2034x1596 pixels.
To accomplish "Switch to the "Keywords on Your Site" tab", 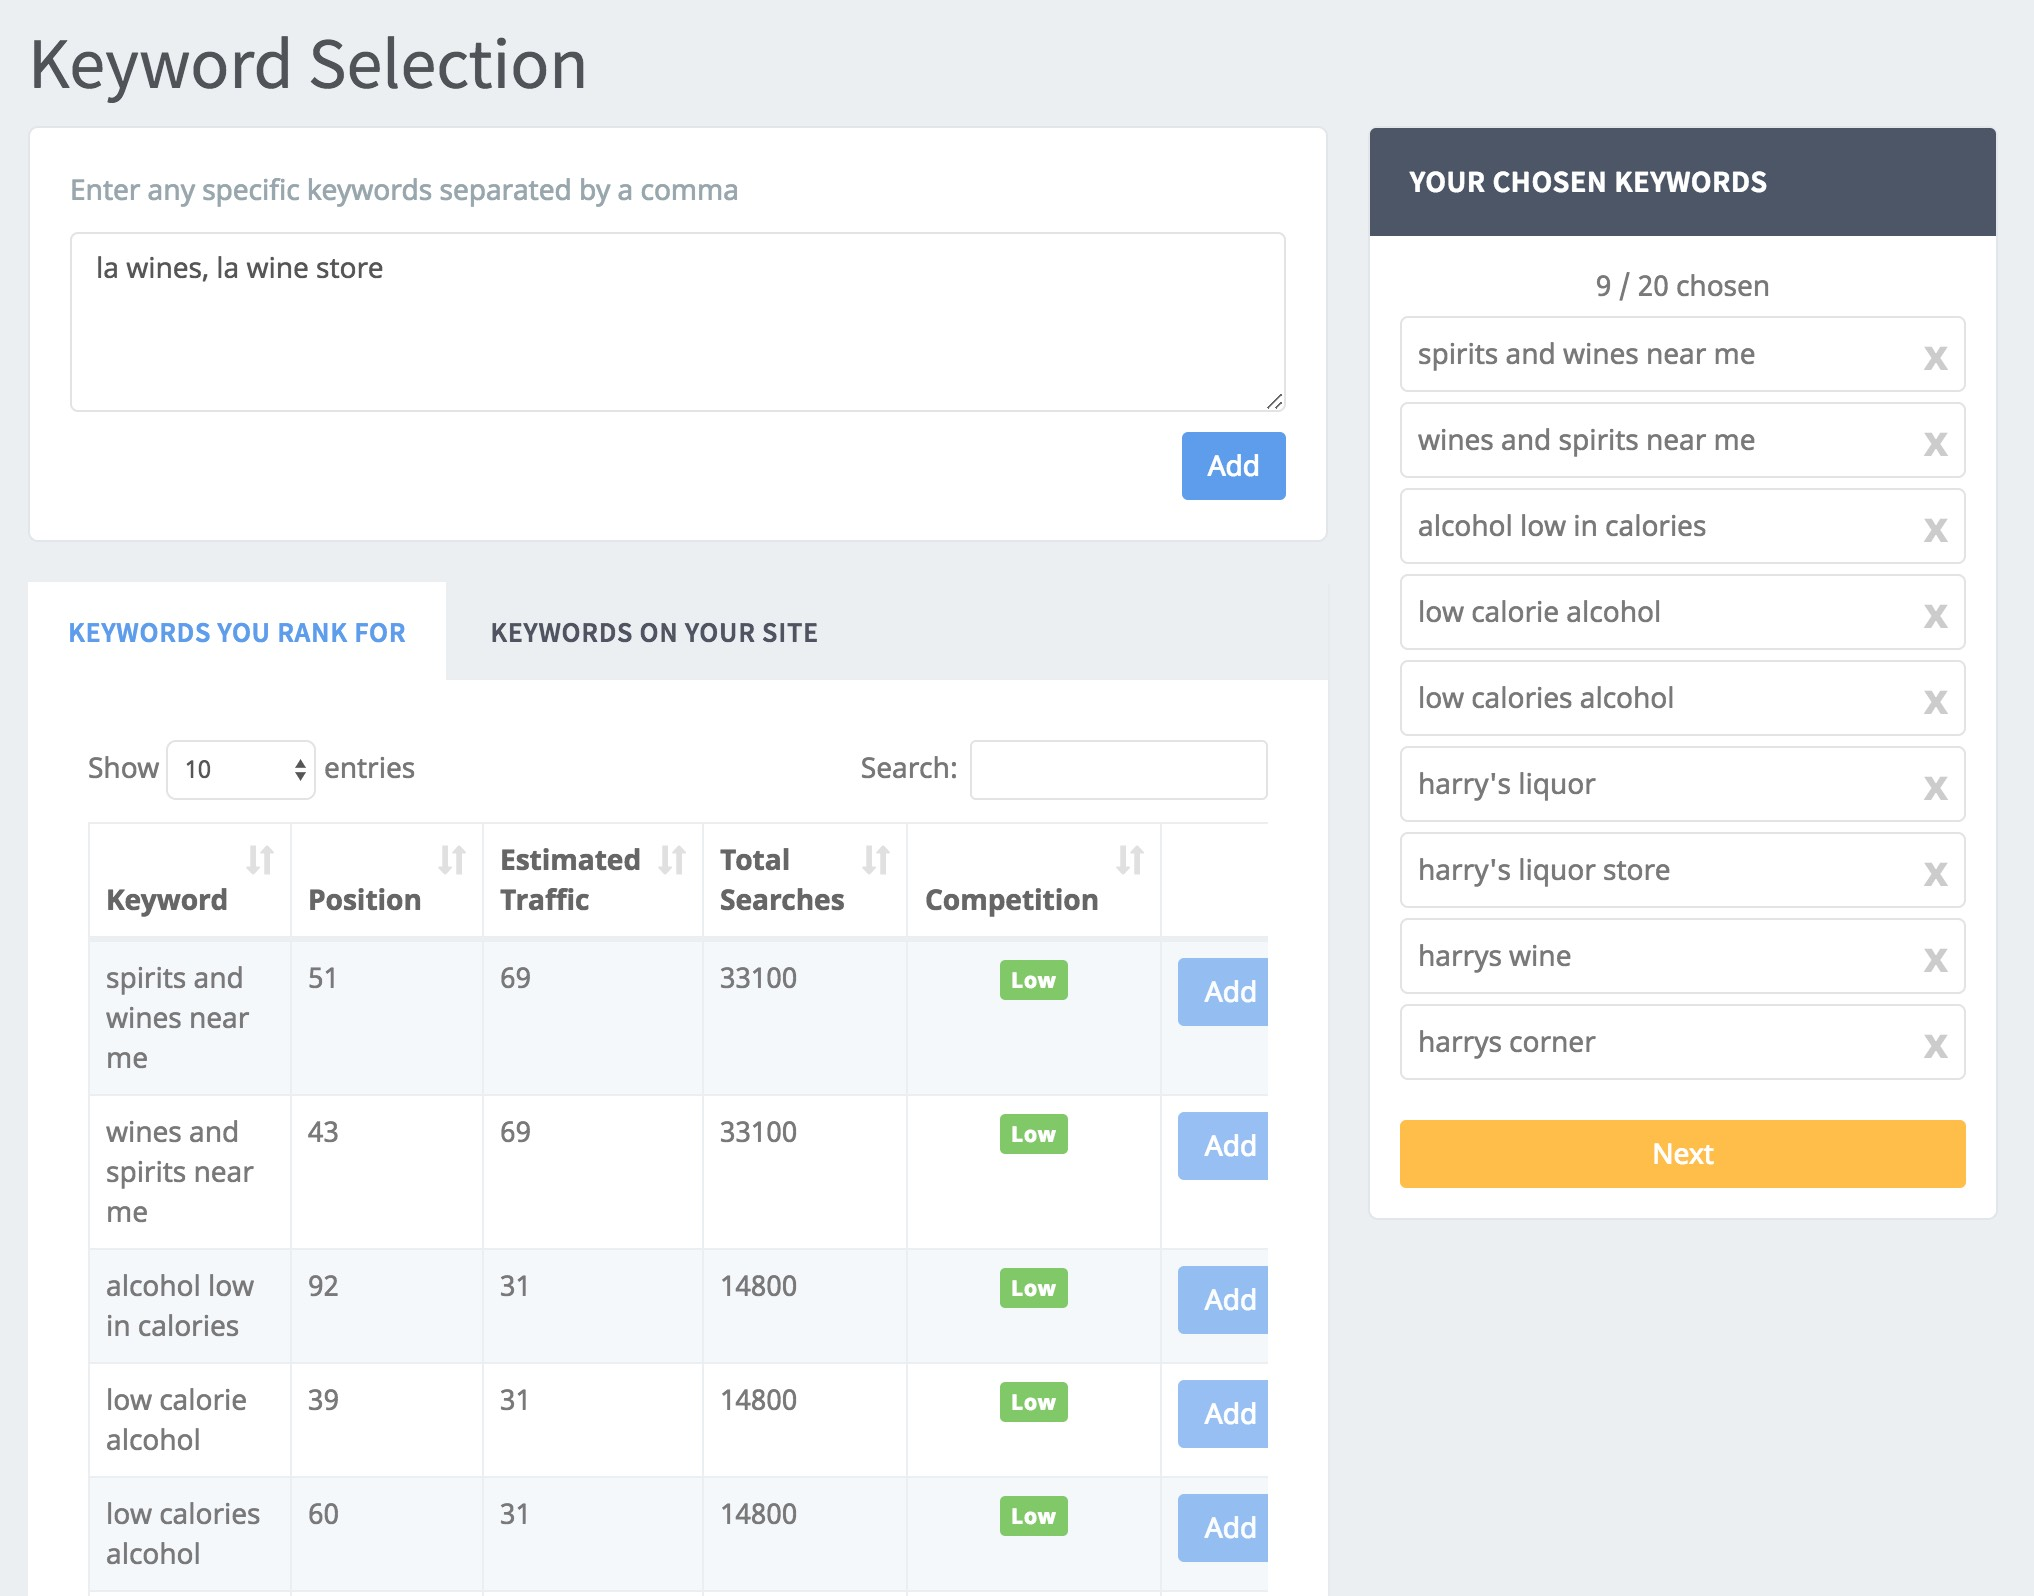I will point(654,632).
